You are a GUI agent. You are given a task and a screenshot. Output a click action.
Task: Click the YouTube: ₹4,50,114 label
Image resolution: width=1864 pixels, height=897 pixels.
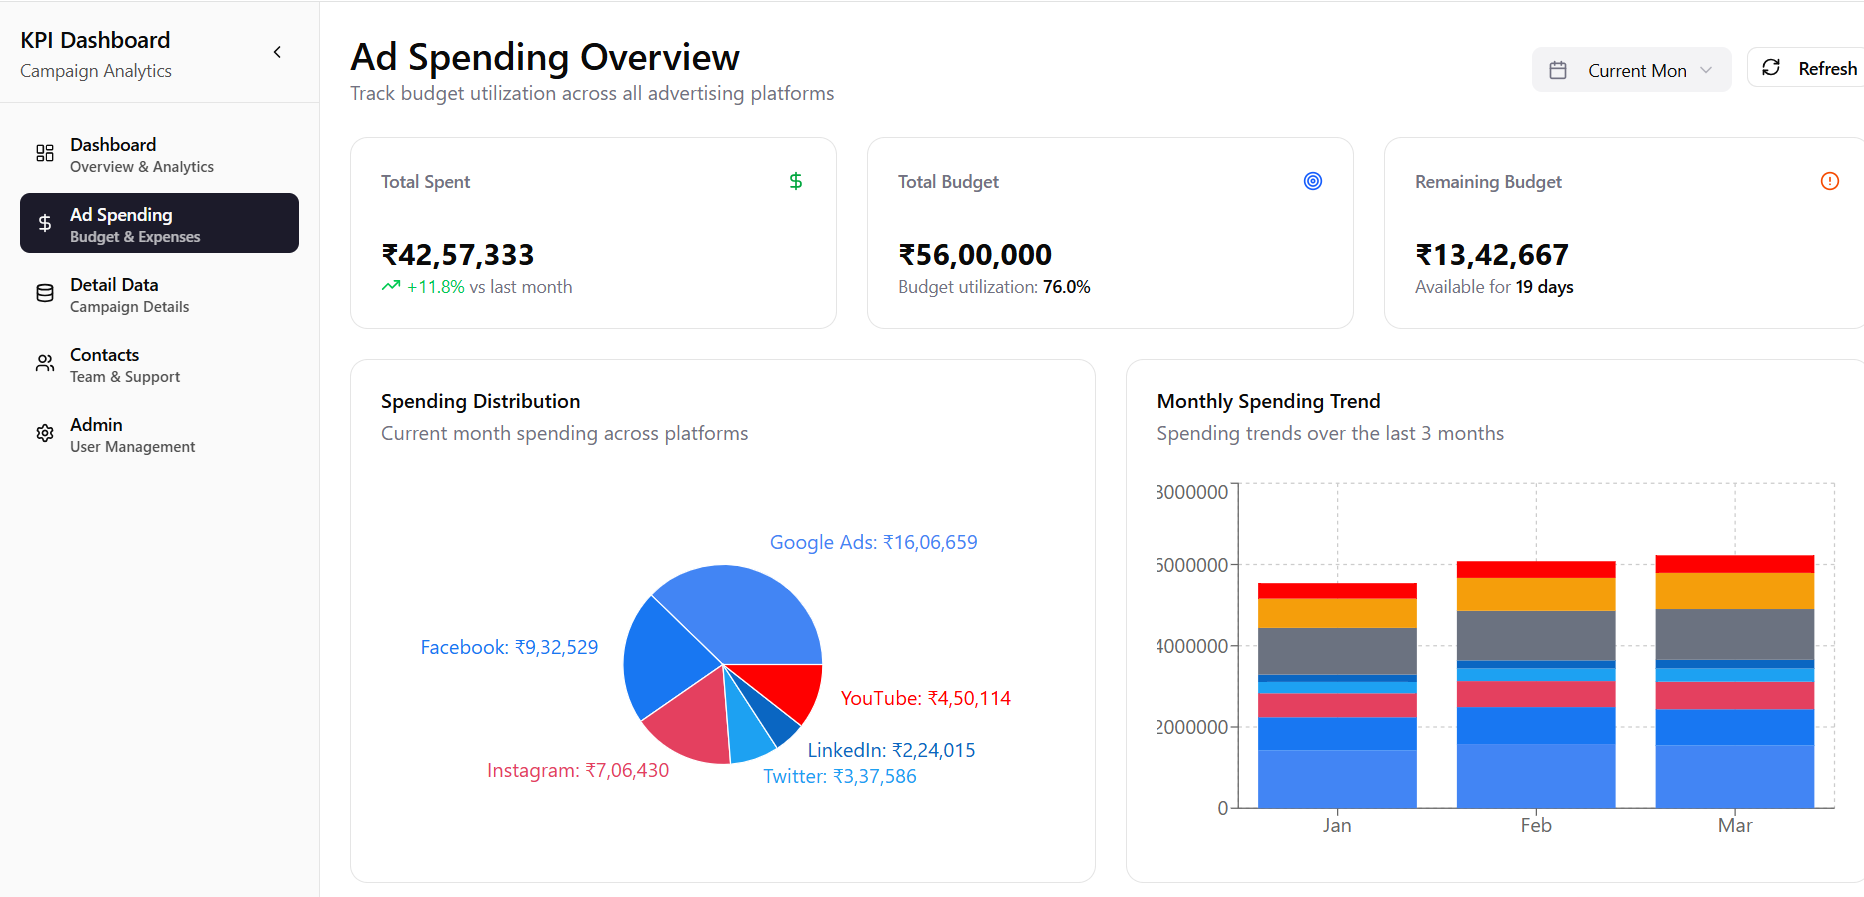tap(925, 698)
